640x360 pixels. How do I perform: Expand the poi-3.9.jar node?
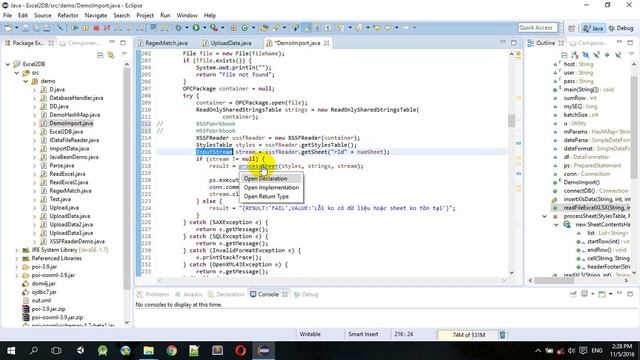[17, 267]
